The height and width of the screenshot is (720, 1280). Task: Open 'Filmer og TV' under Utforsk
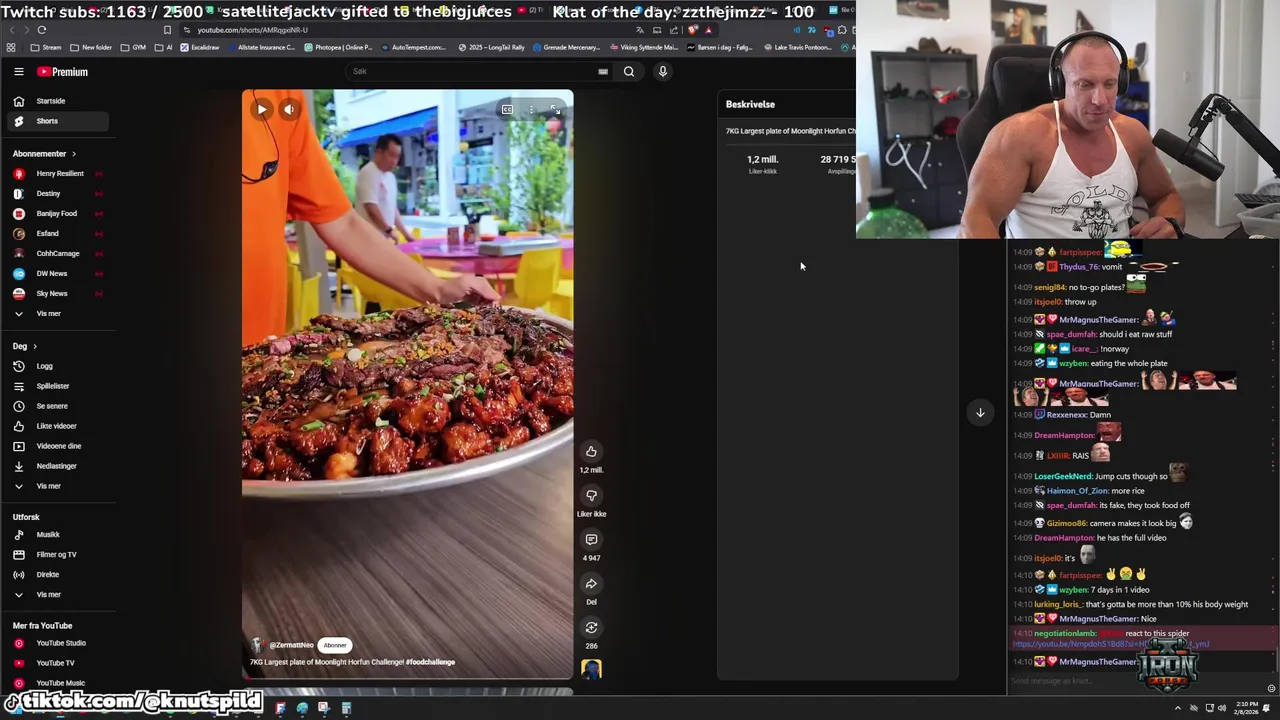point(56,555)
